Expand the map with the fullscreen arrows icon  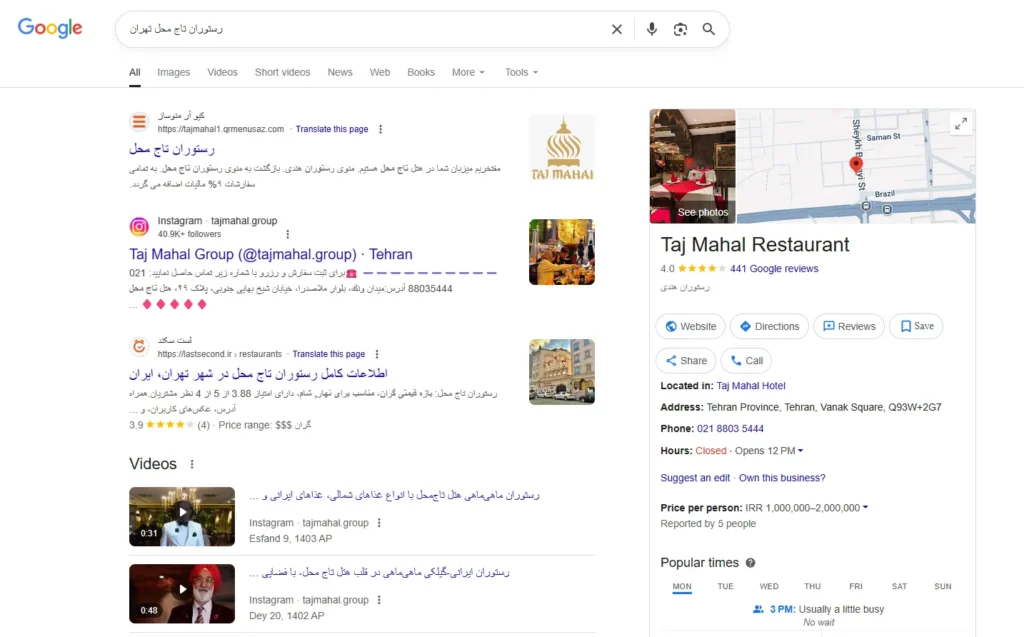960,123
